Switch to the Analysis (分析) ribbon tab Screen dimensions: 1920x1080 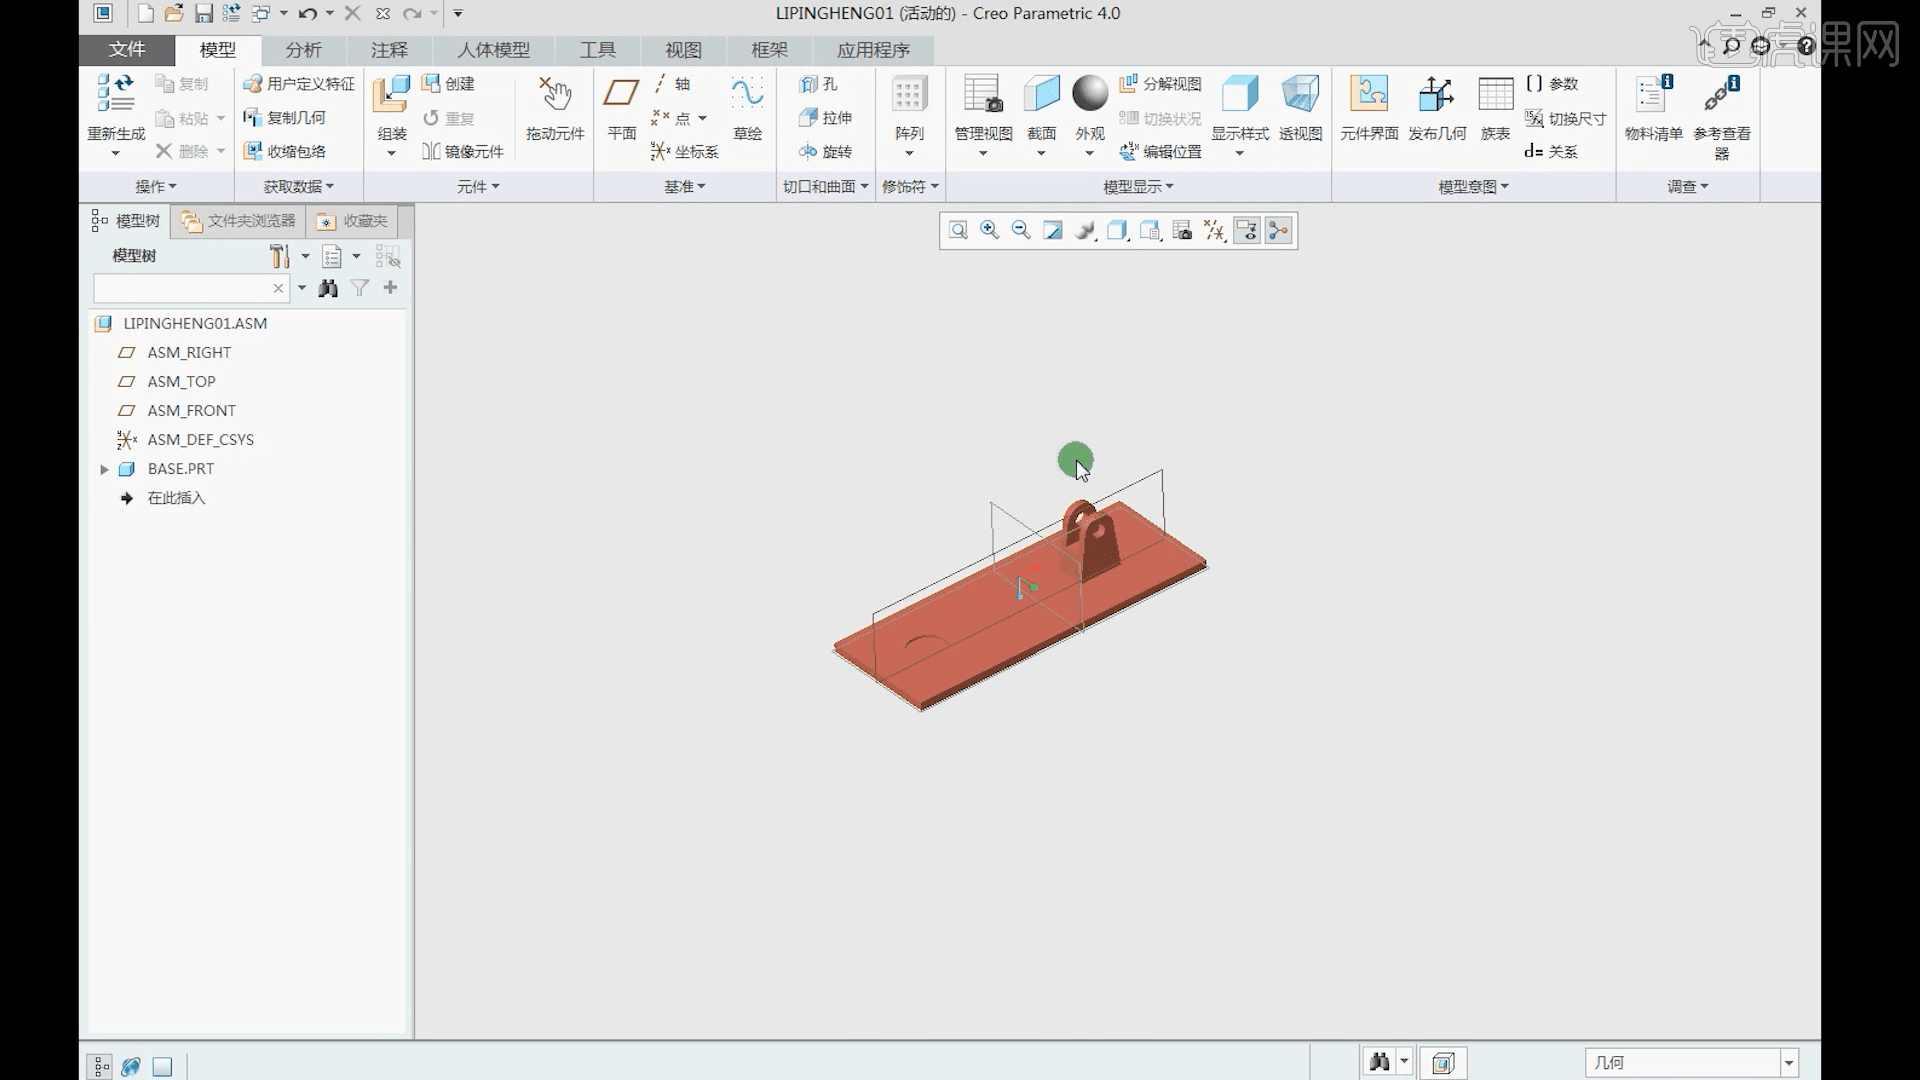pos(303,50)
